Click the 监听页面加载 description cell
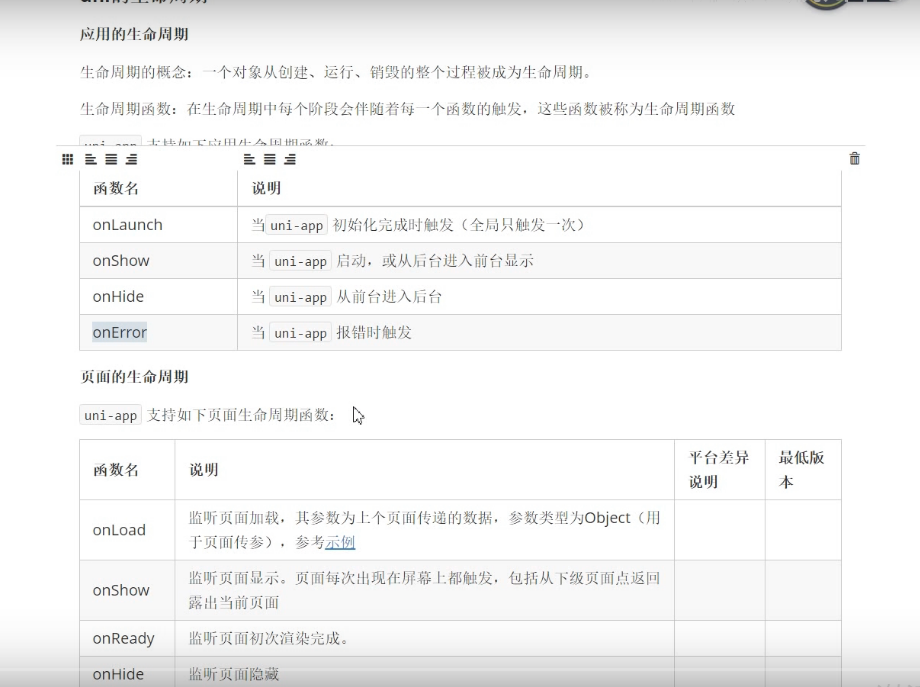 coord(425,530)
